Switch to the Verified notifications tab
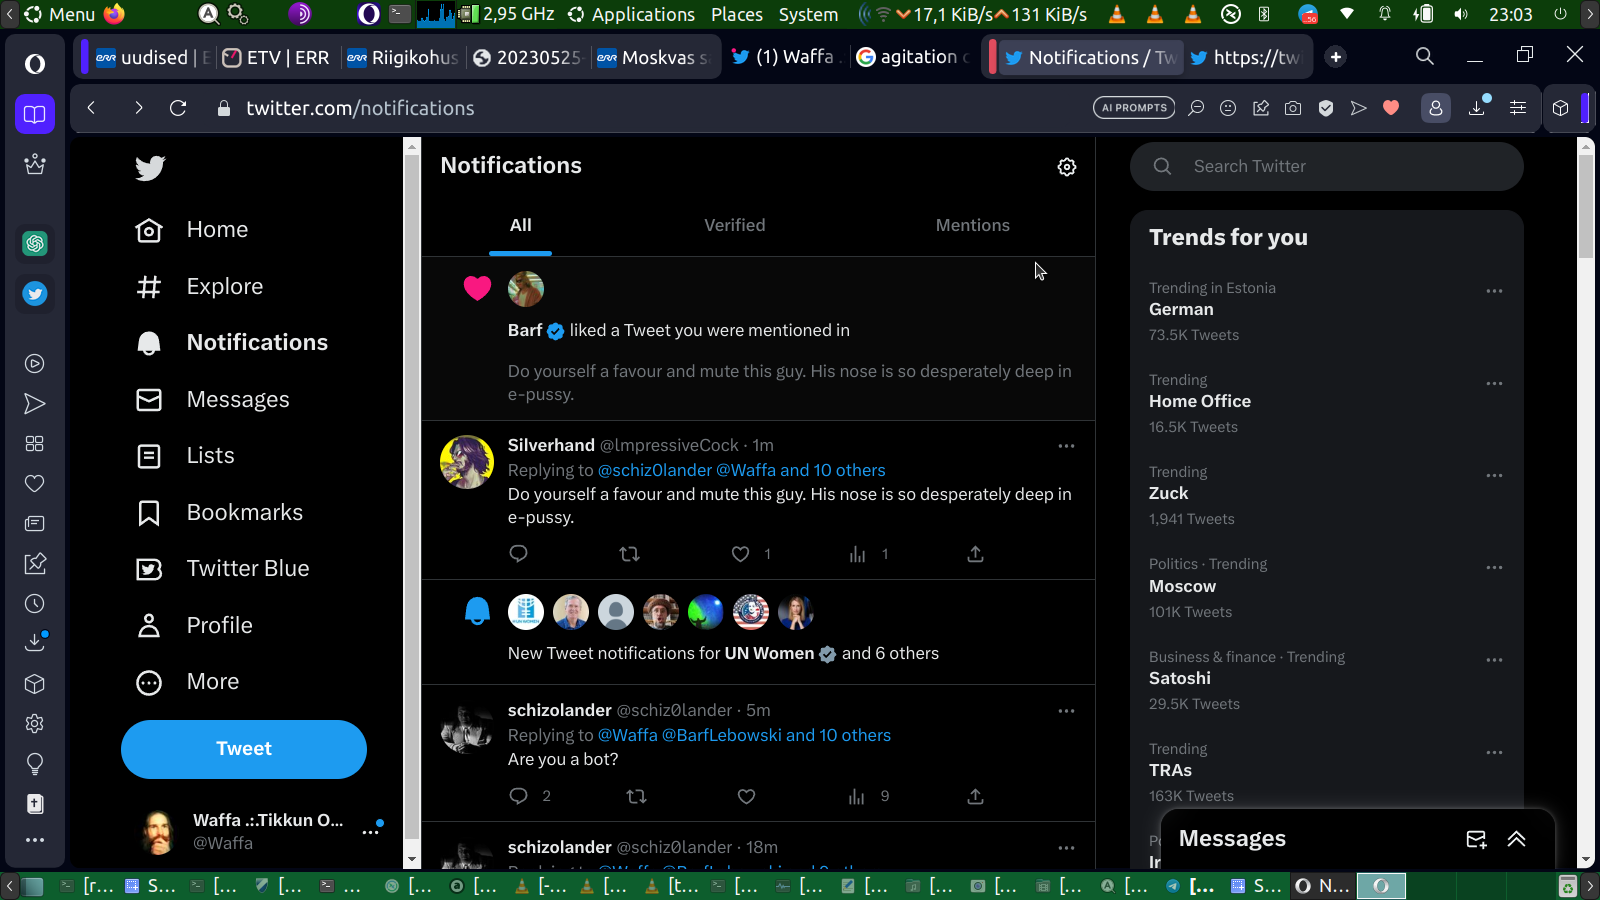Viewport: 1600px width, 900px height. tap(734, 226)
